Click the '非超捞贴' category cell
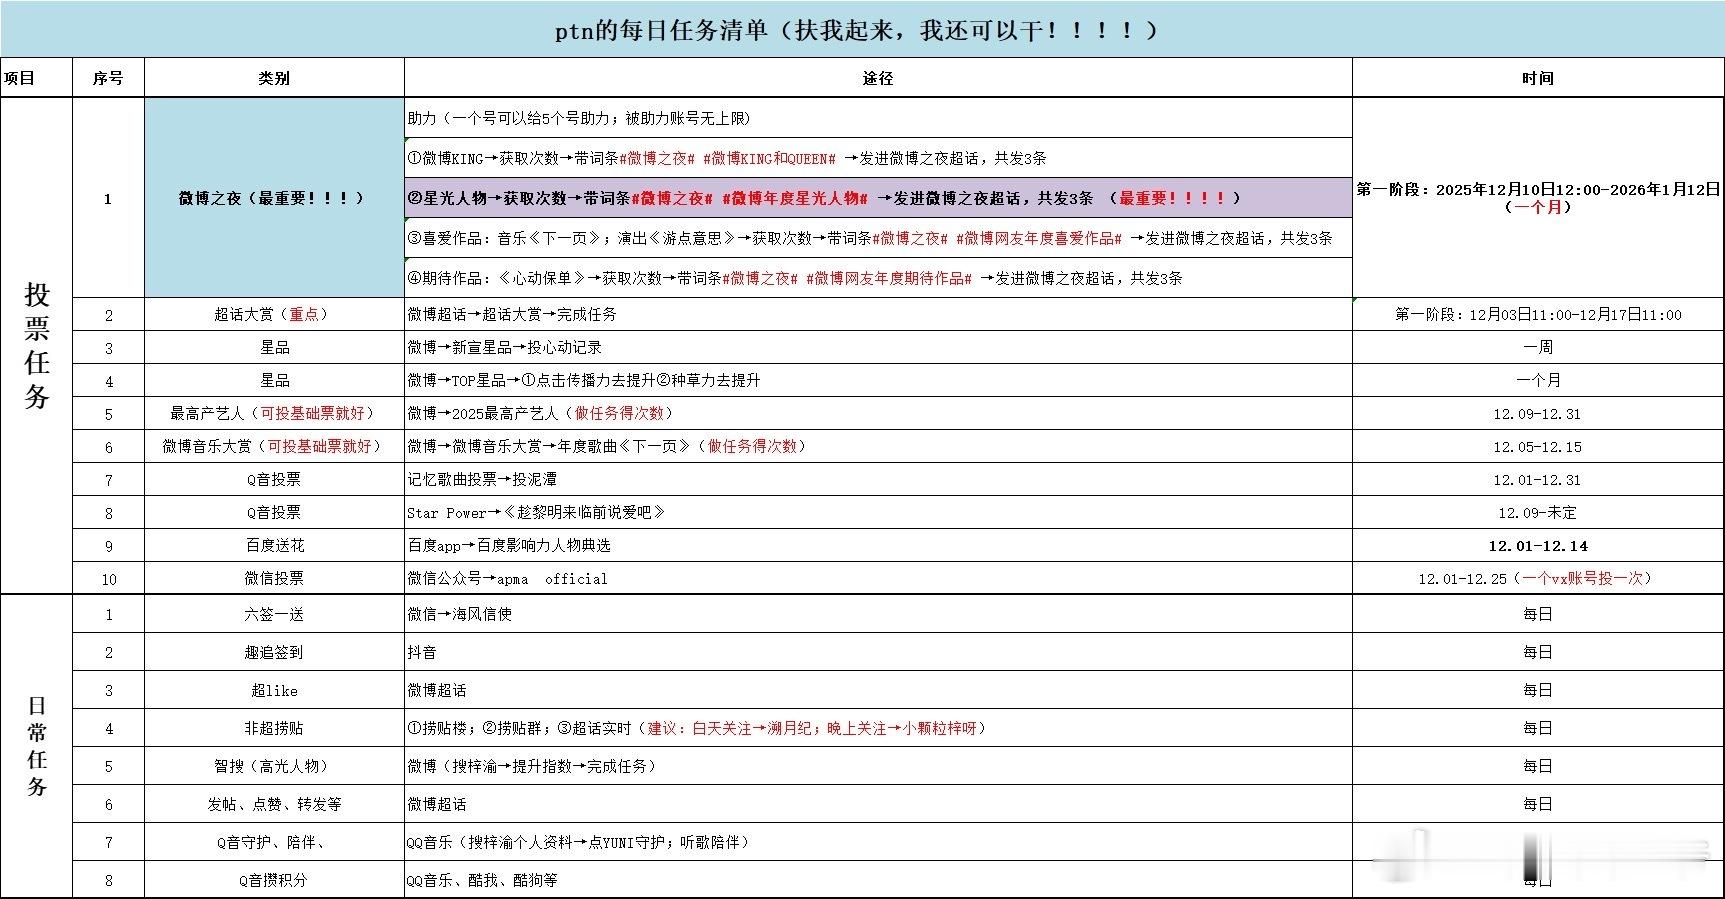1725x899 pixels. pos(274,728)
